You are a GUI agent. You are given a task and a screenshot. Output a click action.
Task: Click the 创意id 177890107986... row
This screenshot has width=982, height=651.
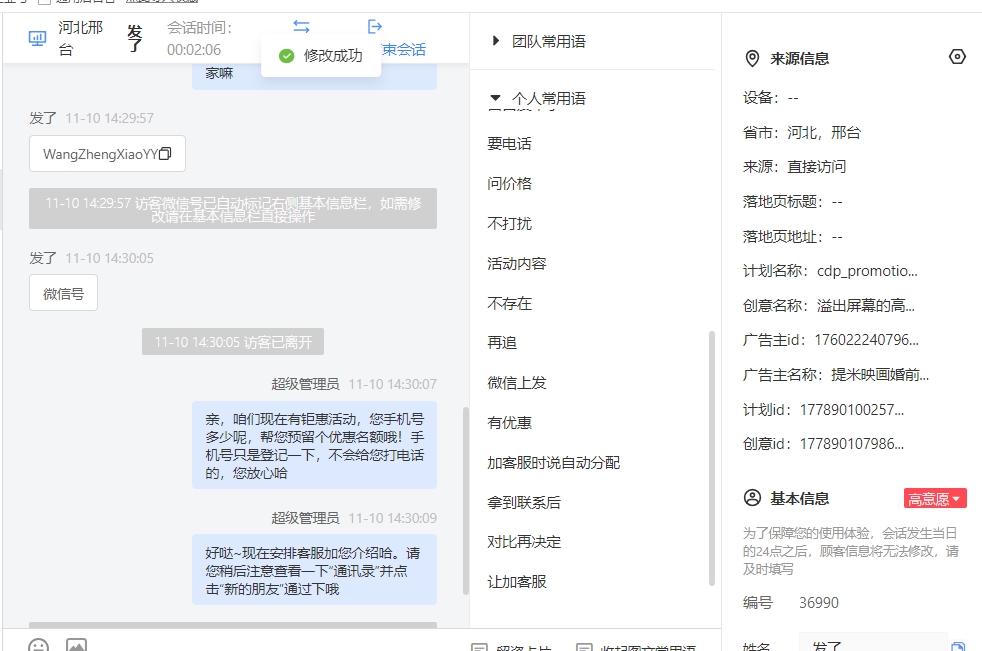(824, 444)
